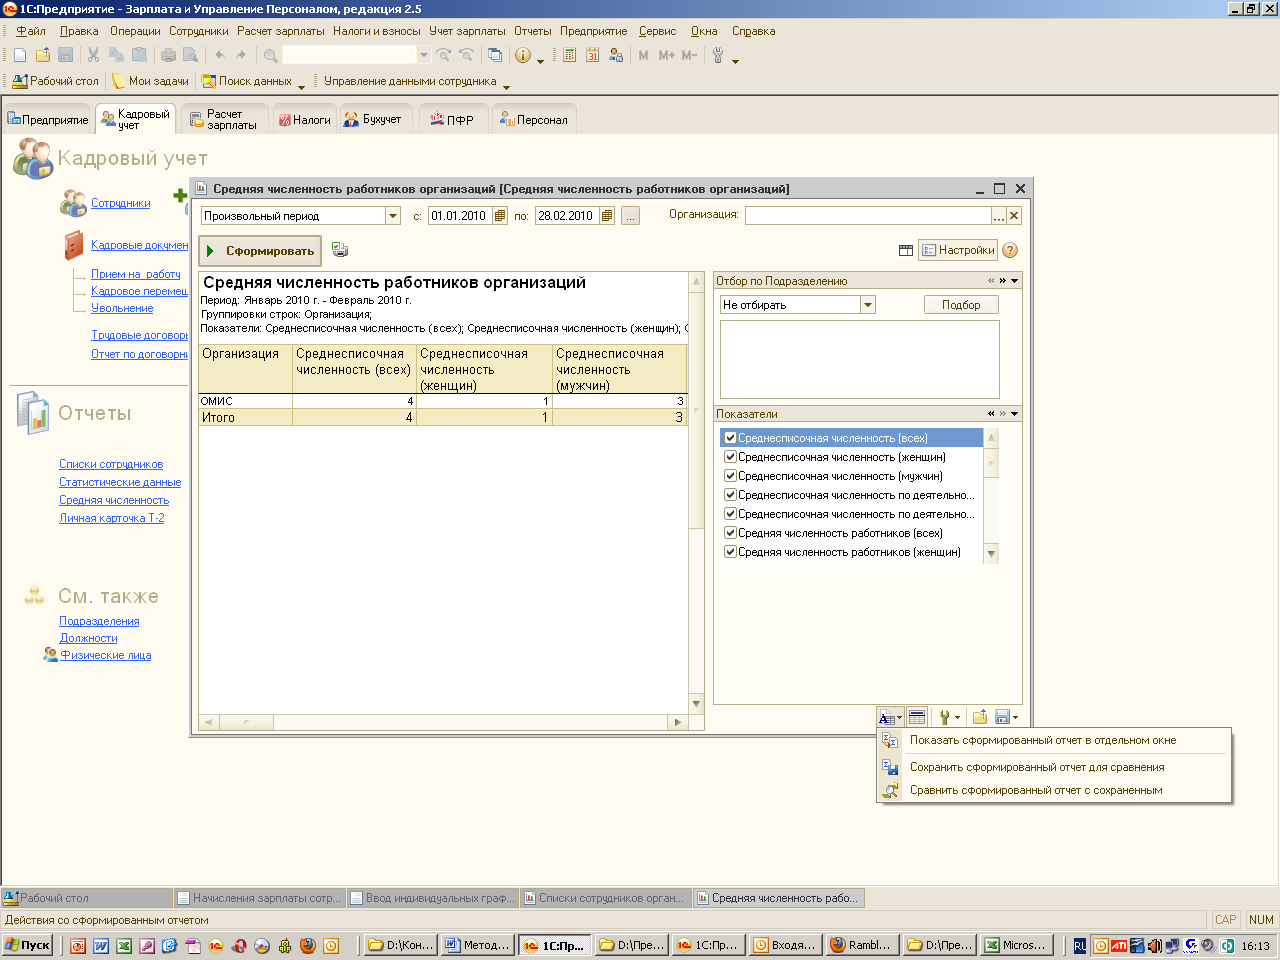Open the Не отбирать filter dropdown
The image size is (1280, 960).
coord(867,305)
